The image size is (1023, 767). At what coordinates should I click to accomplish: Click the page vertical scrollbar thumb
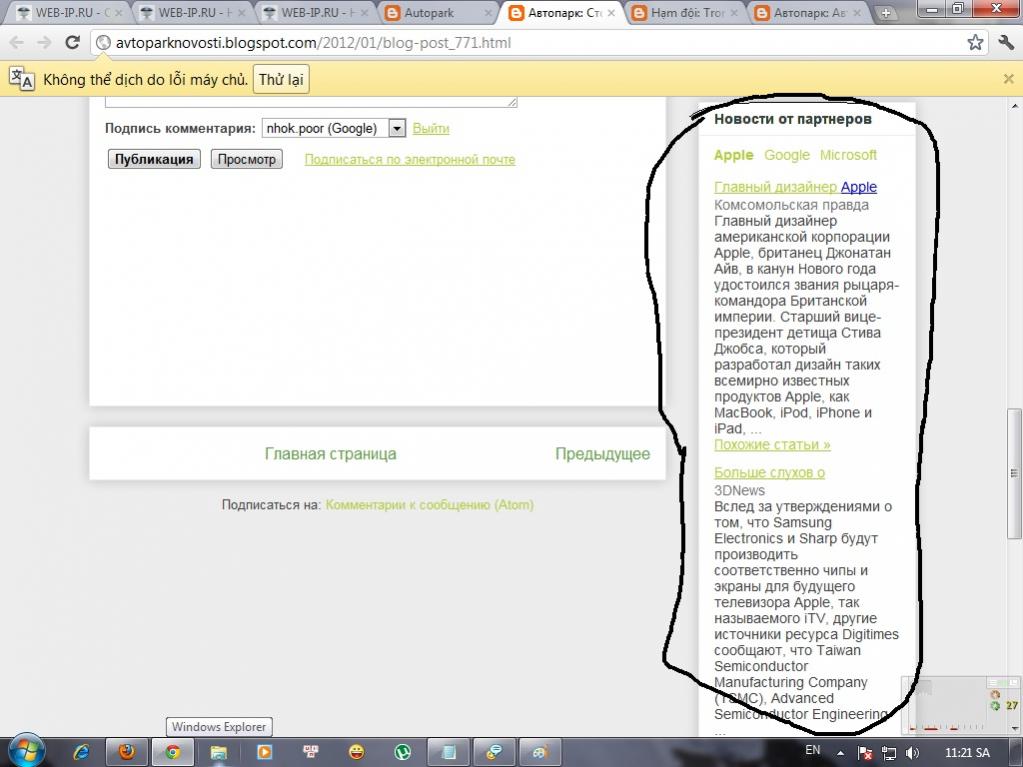pyautogui.click(x=1013, y=473)
